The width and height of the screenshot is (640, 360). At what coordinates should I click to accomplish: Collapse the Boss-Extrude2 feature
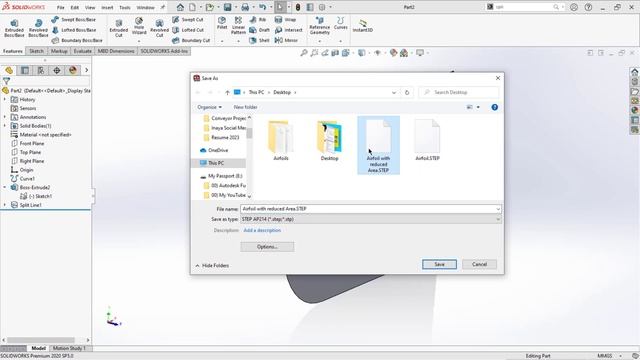[5, 187]
